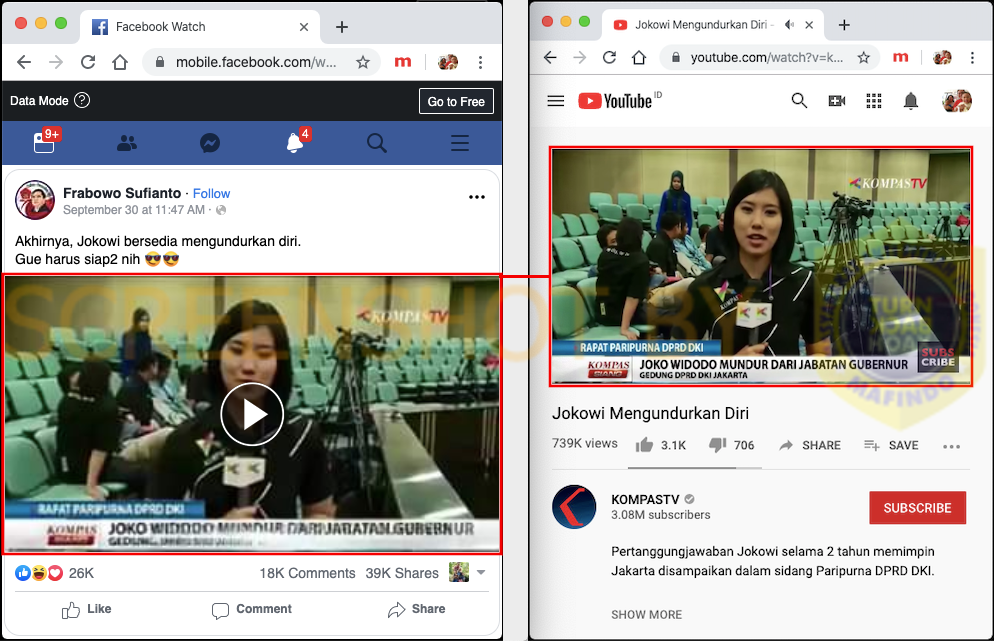Open Facebook Messenger icon

[x=210, y=143]
